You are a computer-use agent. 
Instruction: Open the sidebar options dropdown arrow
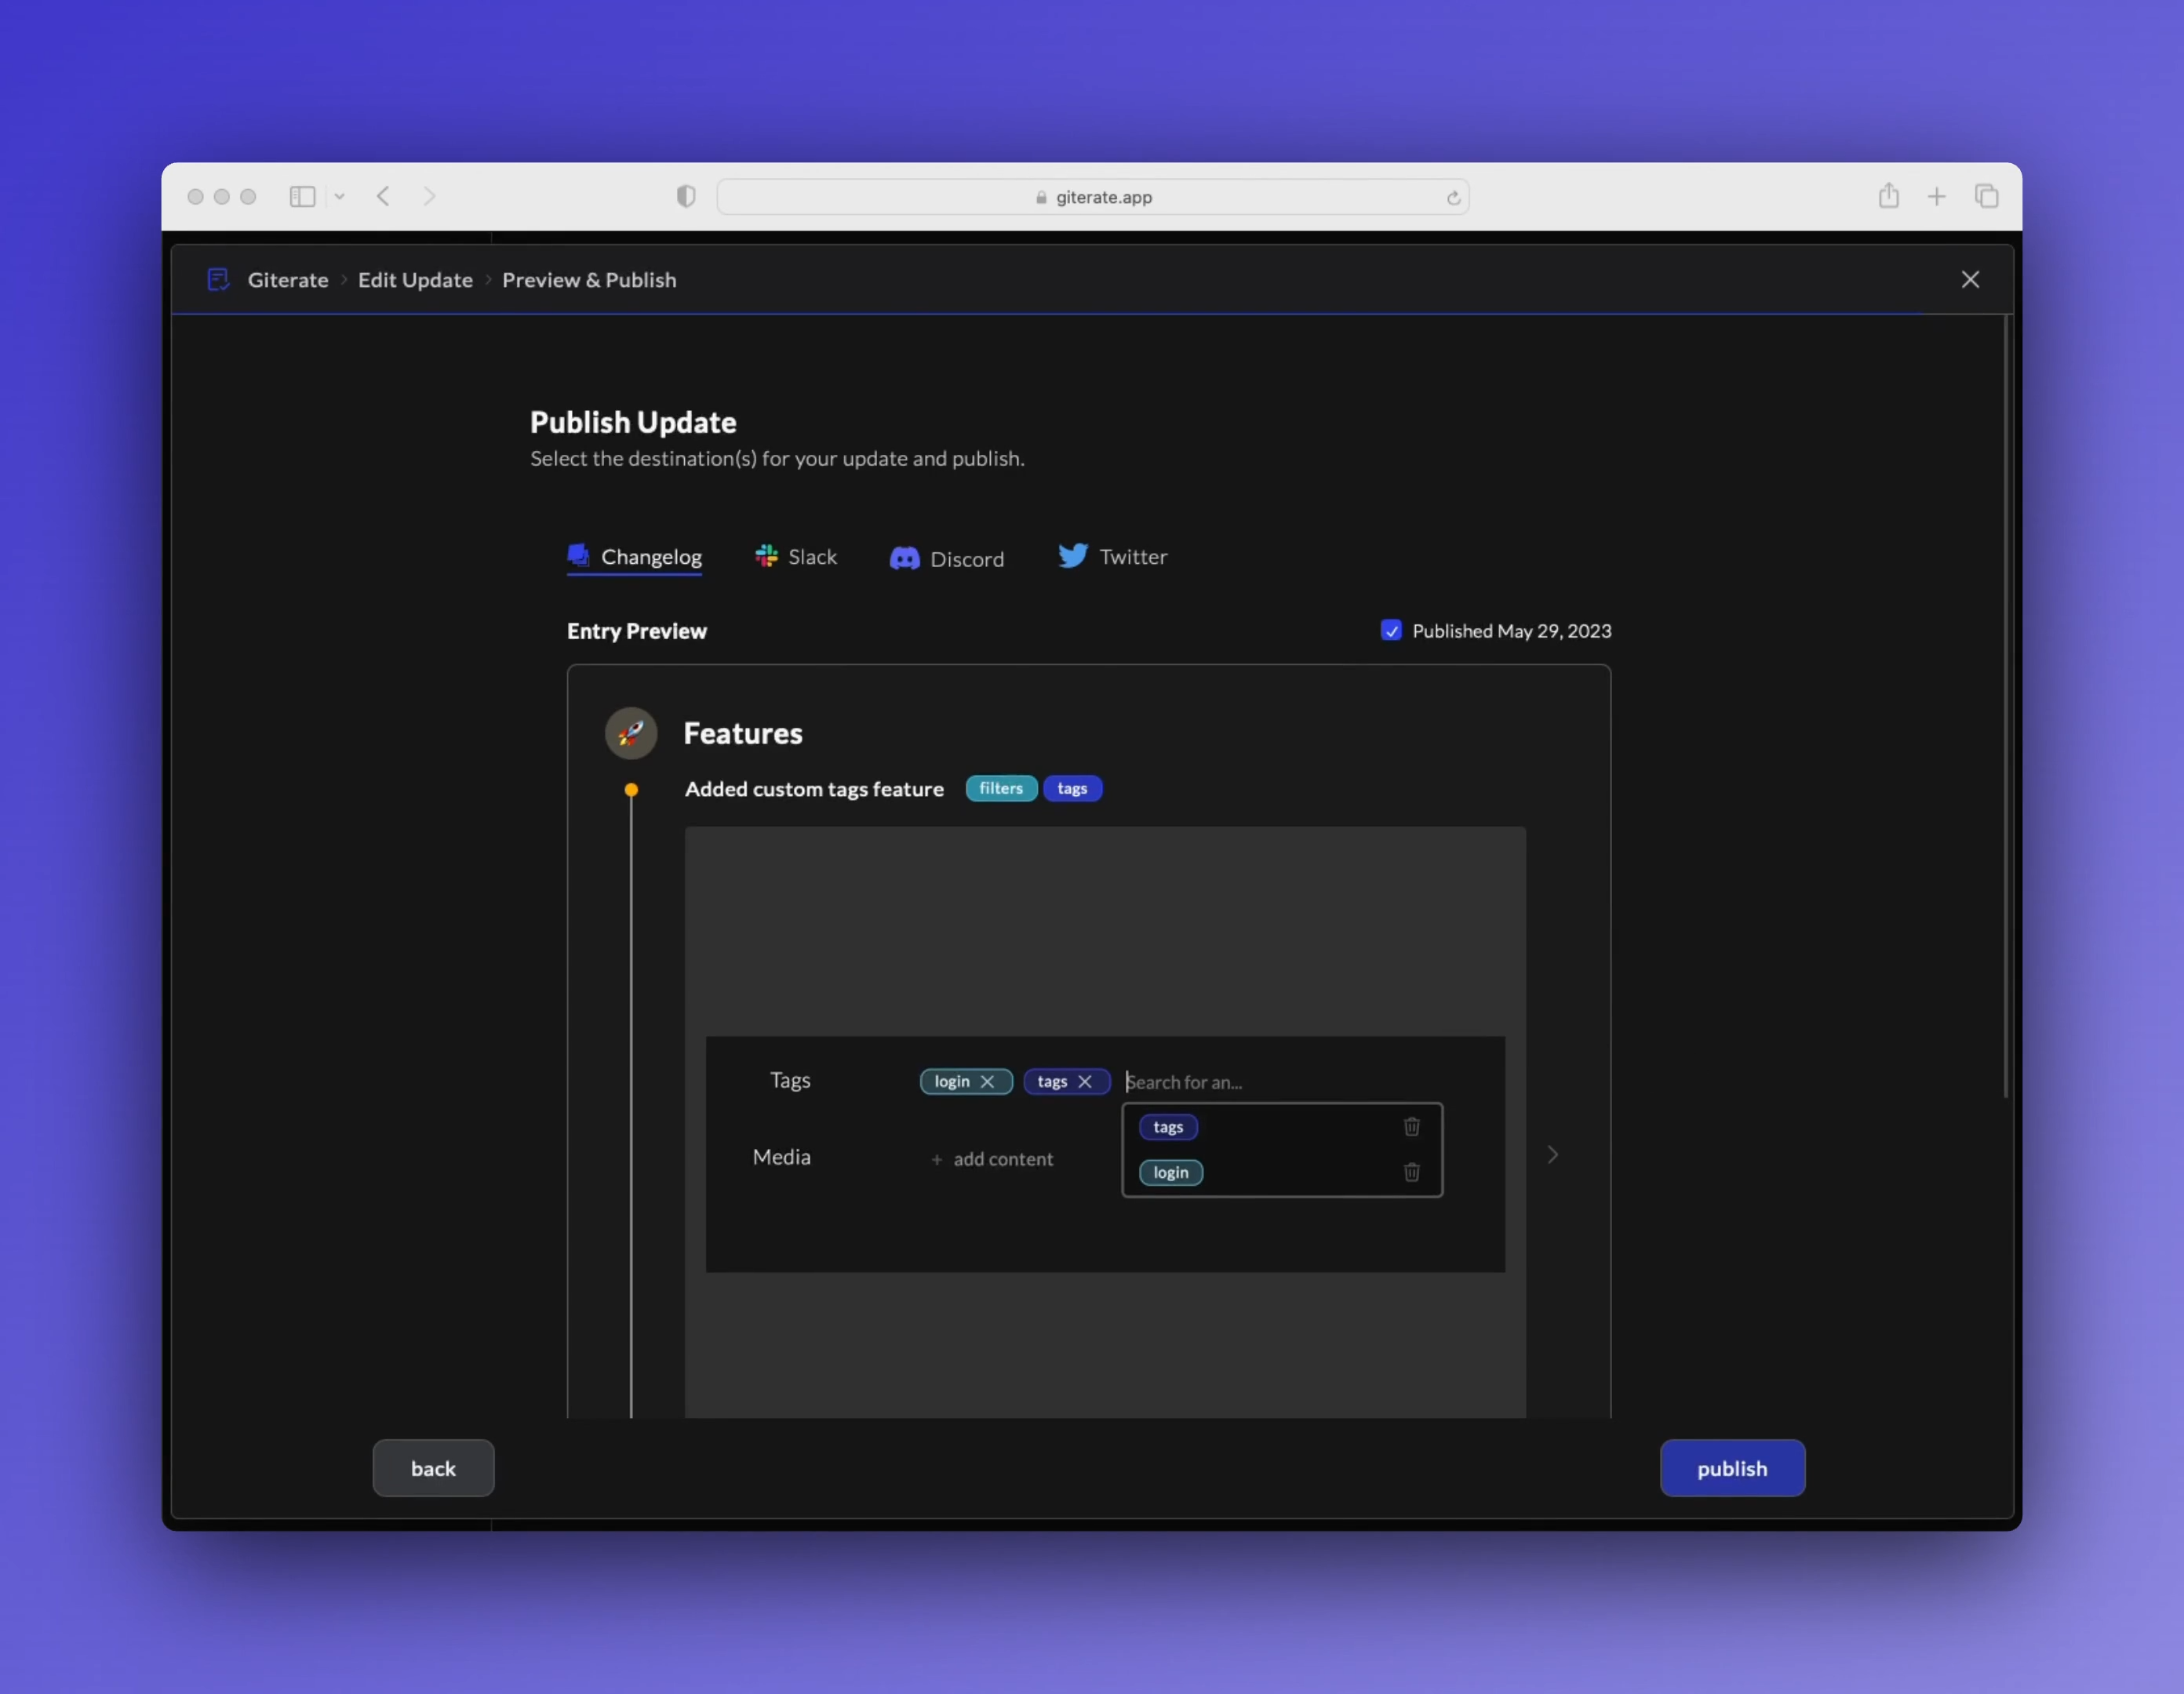(x=340, y=197)
